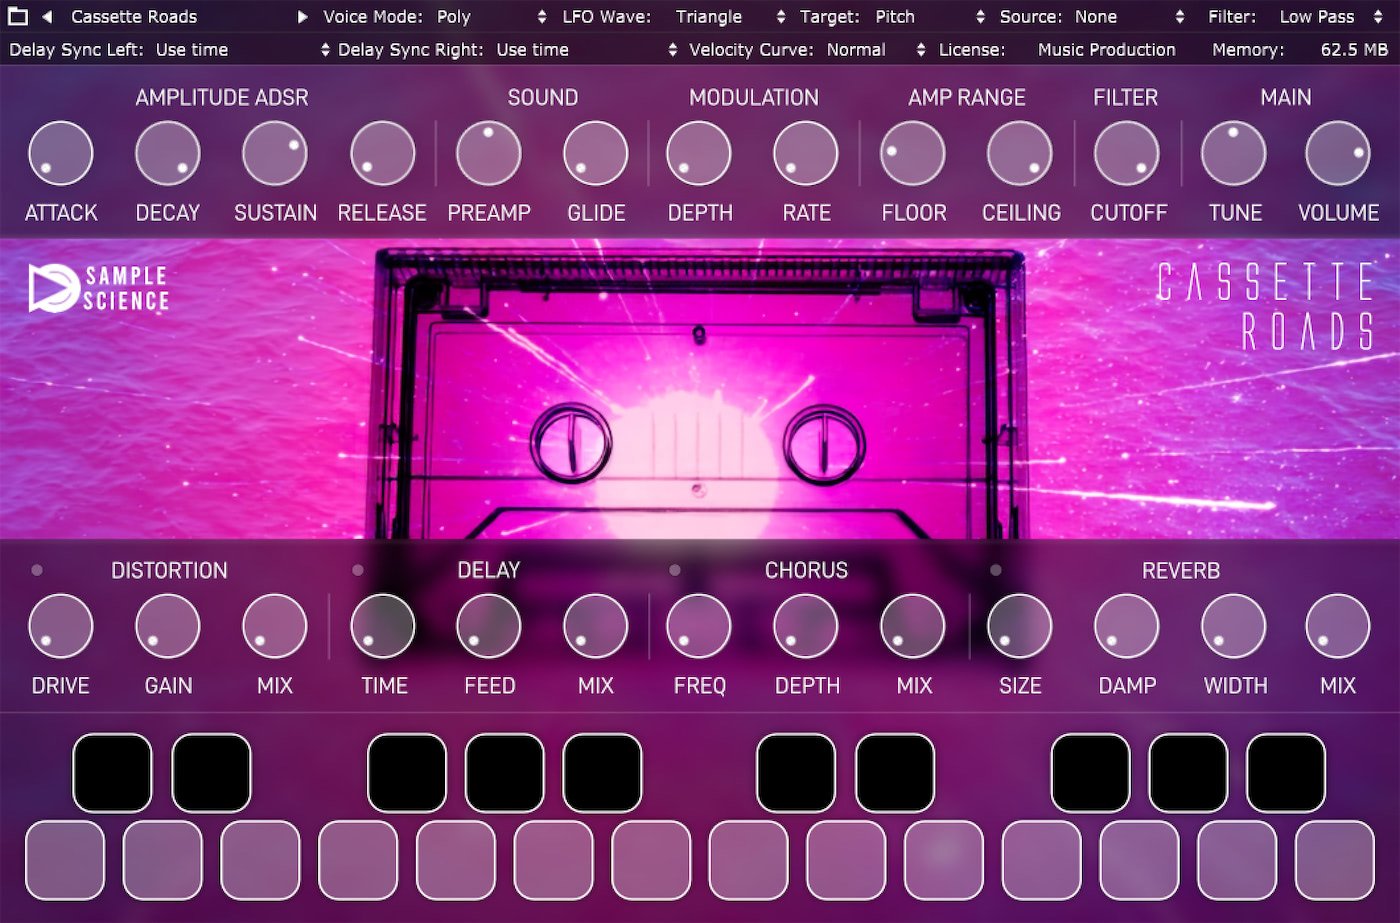Toggle the Delay effect on
1400x923 pixels.
[358, 570]
